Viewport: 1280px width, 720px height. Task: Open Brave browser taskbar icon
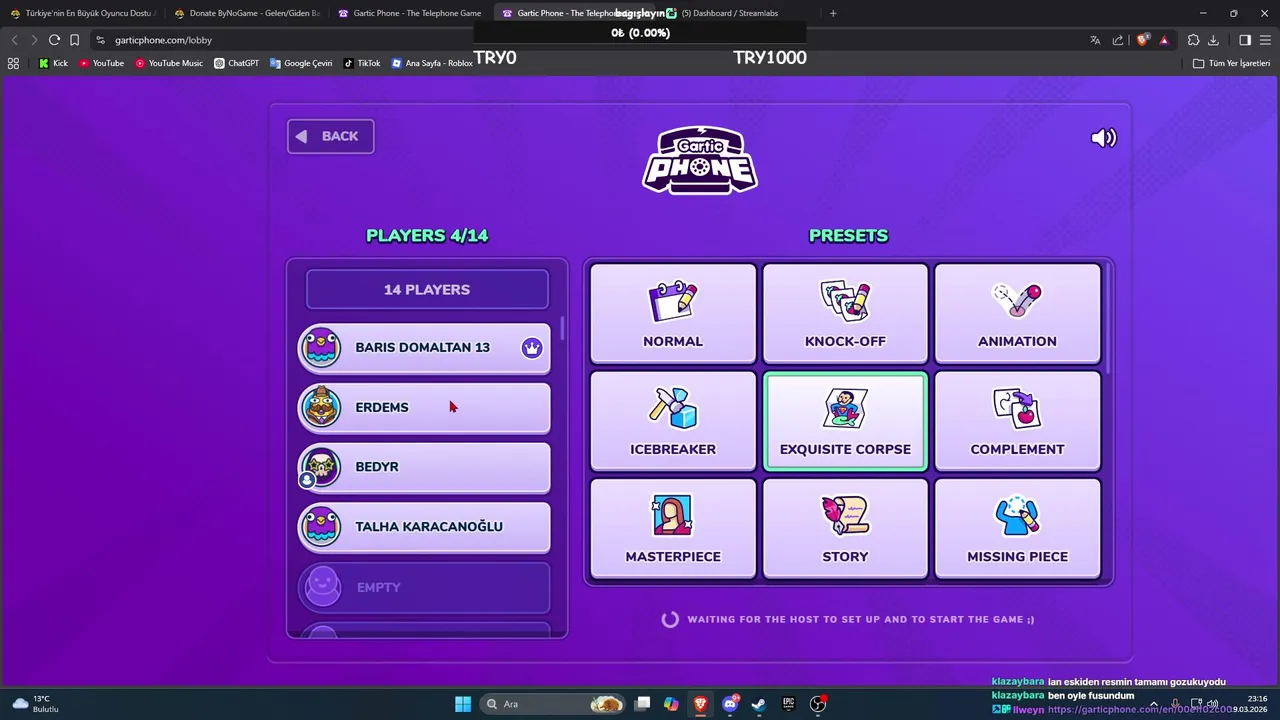pyautogui.click(x=701, y=704)
